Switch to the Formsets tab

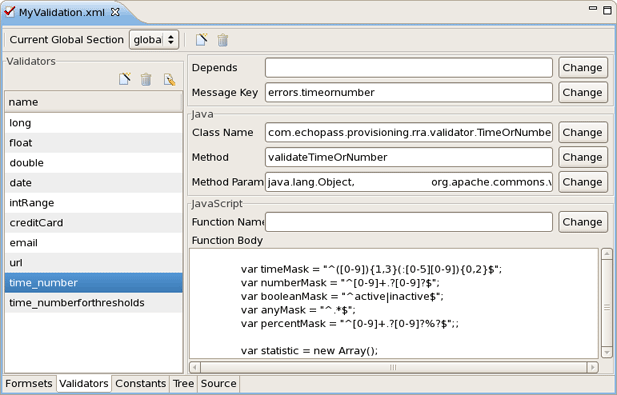click(x=29, y=384)
